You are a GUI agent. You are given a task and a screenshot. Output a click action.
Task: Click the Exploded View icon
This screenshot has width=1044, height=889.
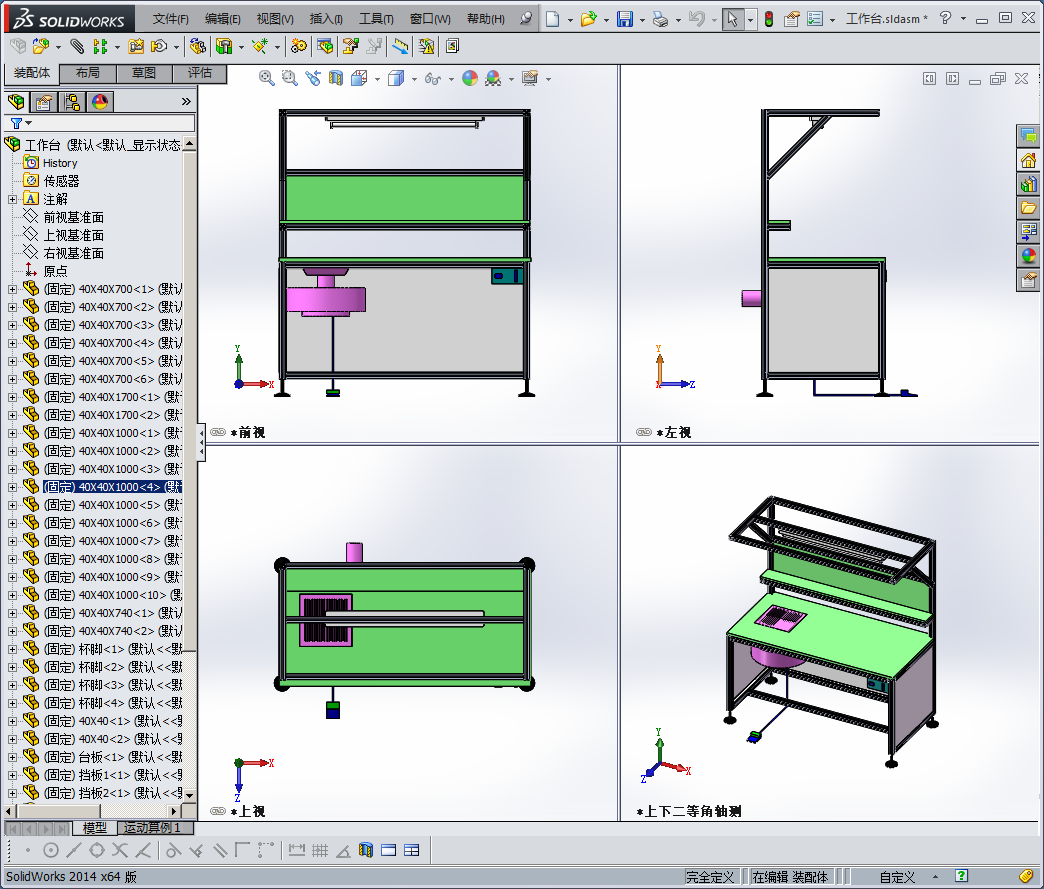350,46
